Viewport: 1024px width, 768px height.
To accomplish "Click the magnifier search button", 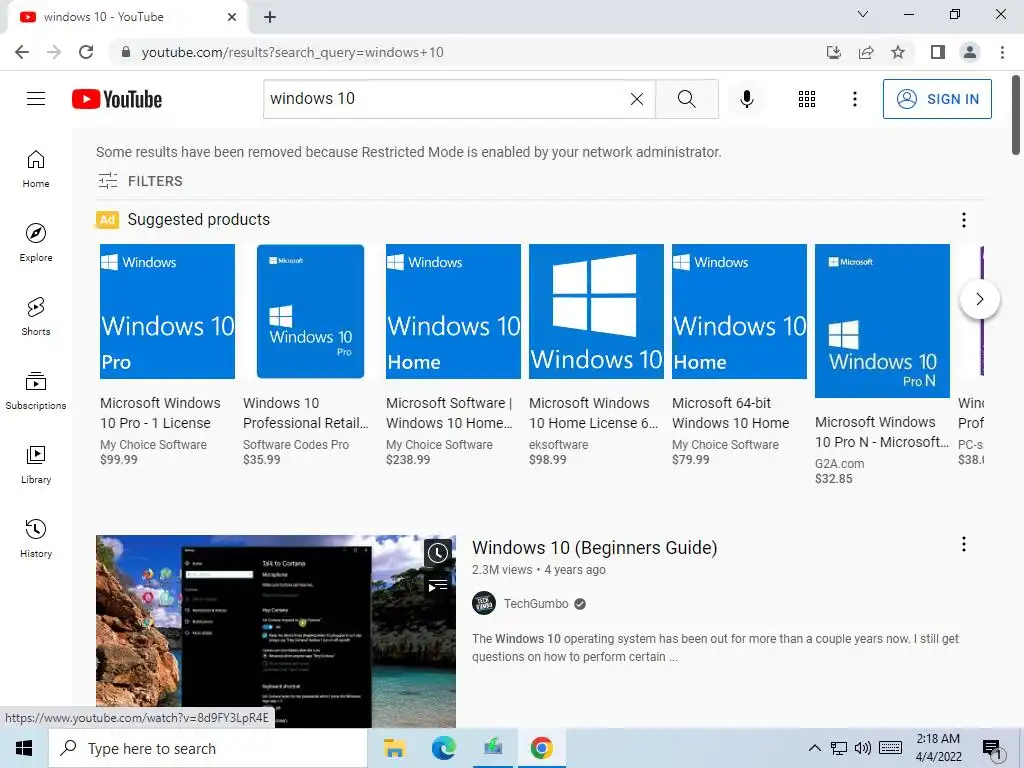I will (686, 99).
